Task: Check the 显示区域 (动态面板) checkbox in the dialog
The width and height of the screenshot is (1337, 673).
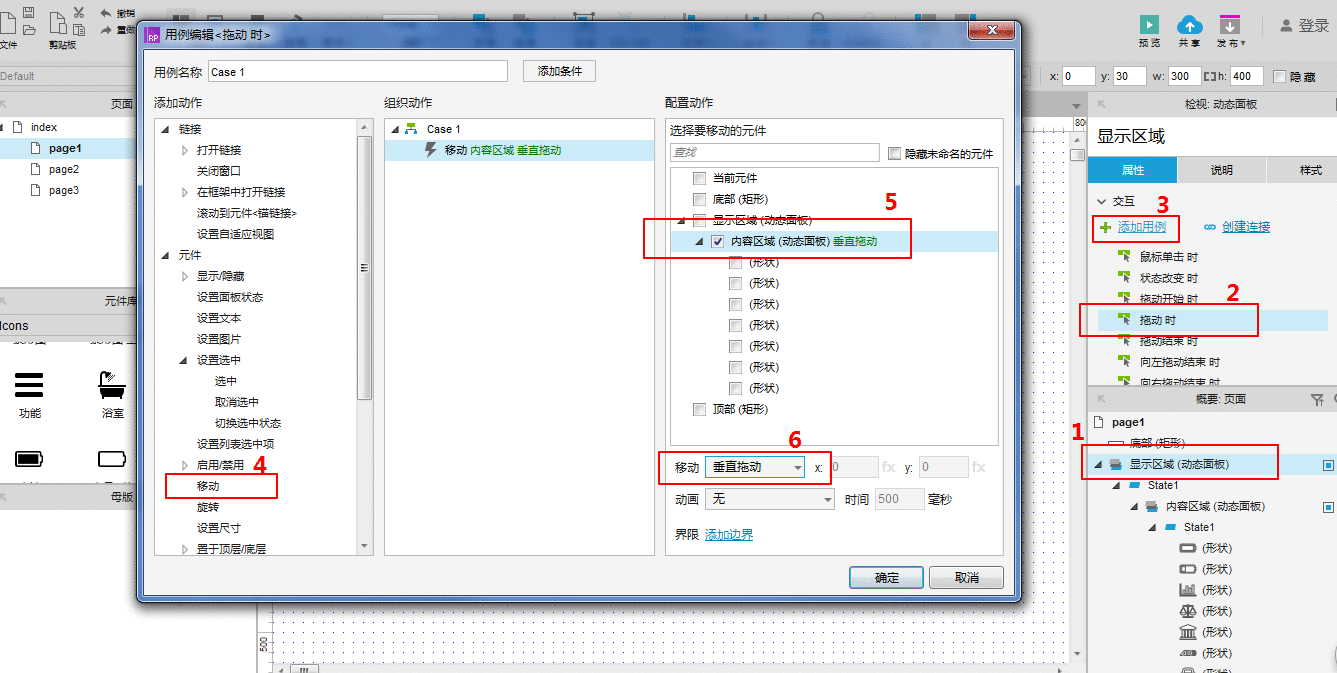Action: click(700, 220)
